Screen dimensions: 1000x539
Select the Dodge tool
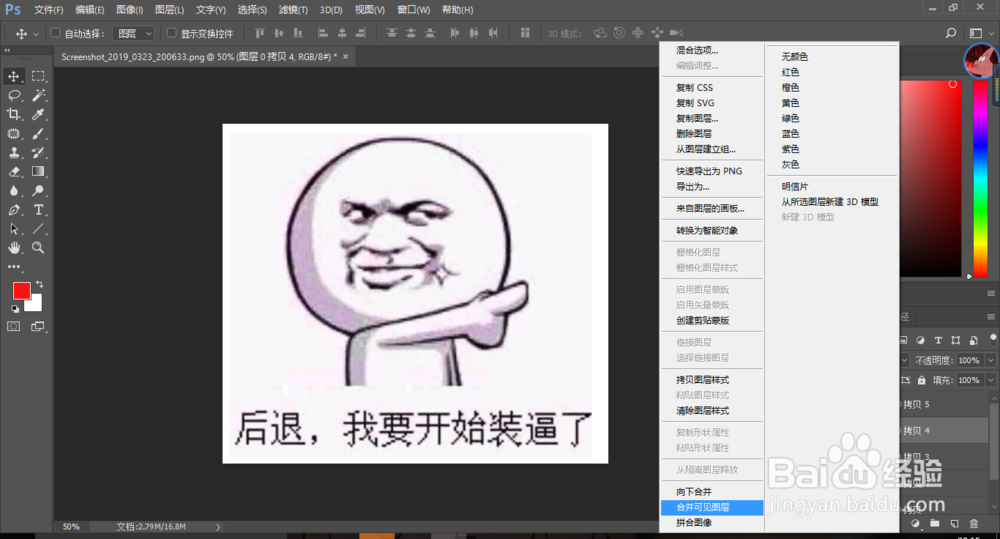[x=38, y=191]
